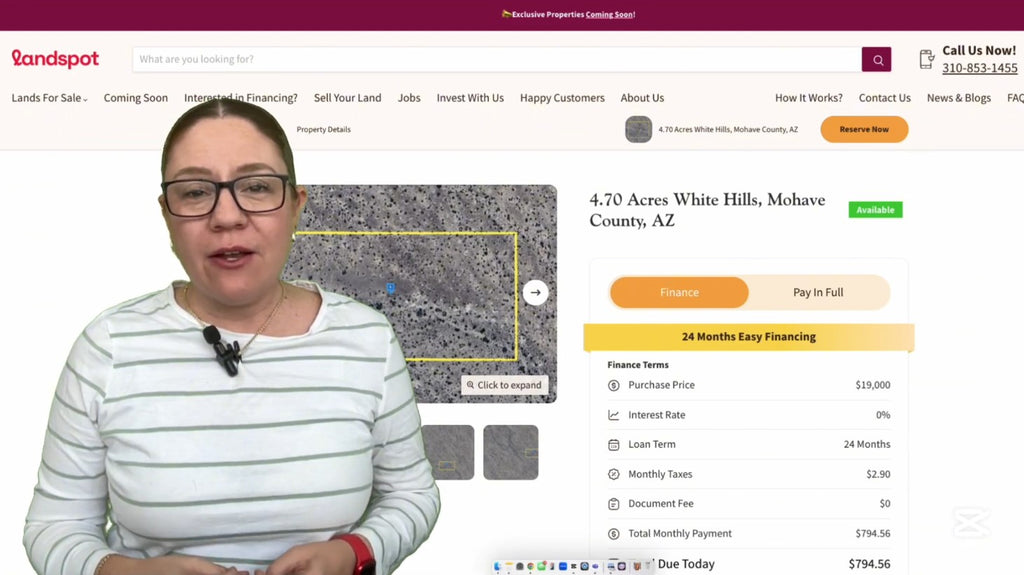This screenshot has height=575, width=1024.
Task: Click the 'What are you looking for?' search field
Action: point(496,60)
